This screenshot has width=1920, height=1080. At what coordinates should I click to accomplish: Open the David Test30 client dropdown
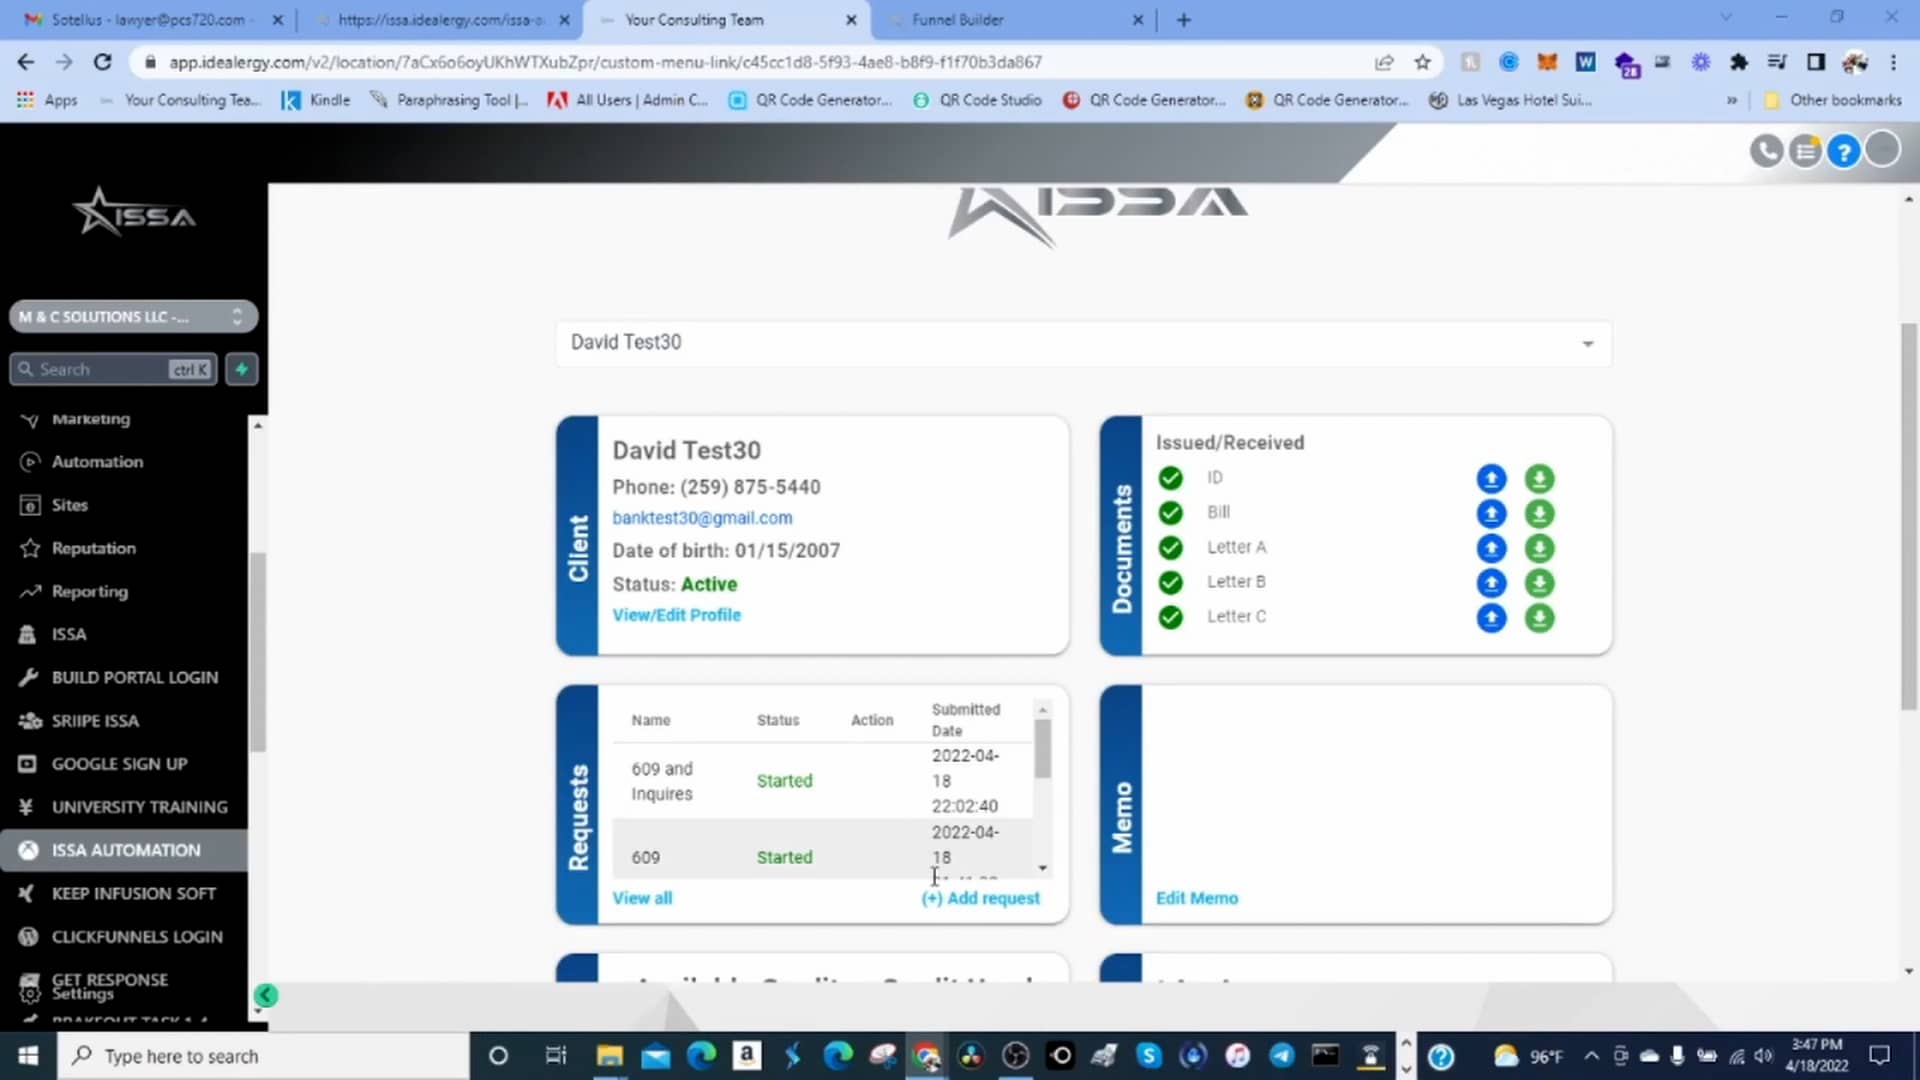tap(1587, 343)
